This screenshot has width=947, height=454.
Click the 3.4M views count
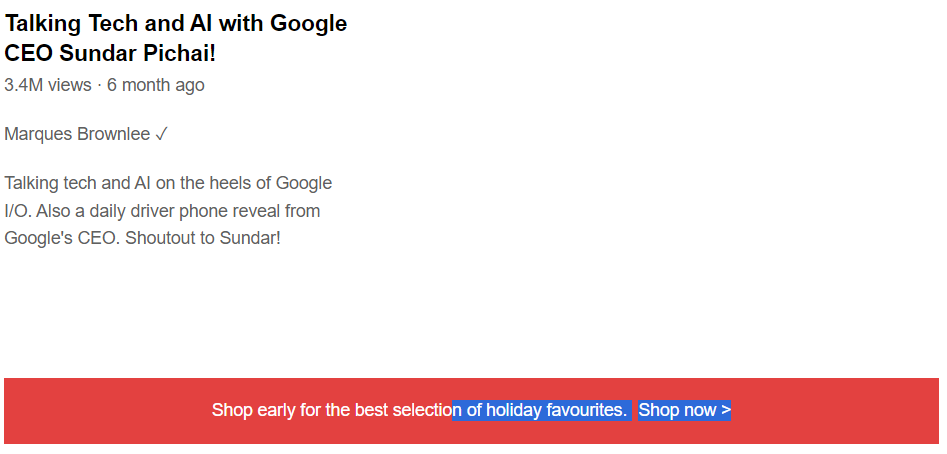(x=48, y=85)
